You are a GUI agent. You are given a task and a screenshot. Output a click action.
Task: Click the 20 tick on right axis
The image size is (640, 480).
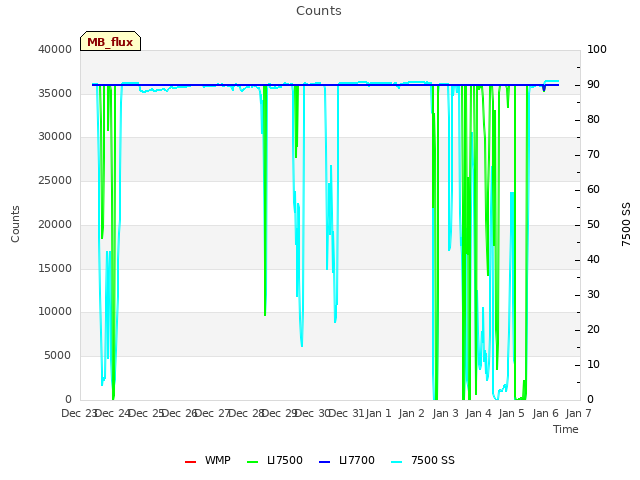593,330
